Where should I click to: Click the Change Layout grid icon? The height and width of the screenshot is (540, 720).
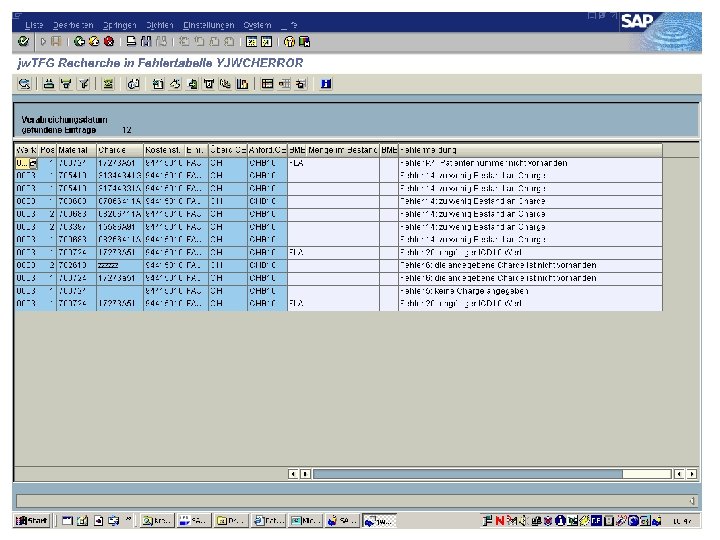[x=267, y=84]
